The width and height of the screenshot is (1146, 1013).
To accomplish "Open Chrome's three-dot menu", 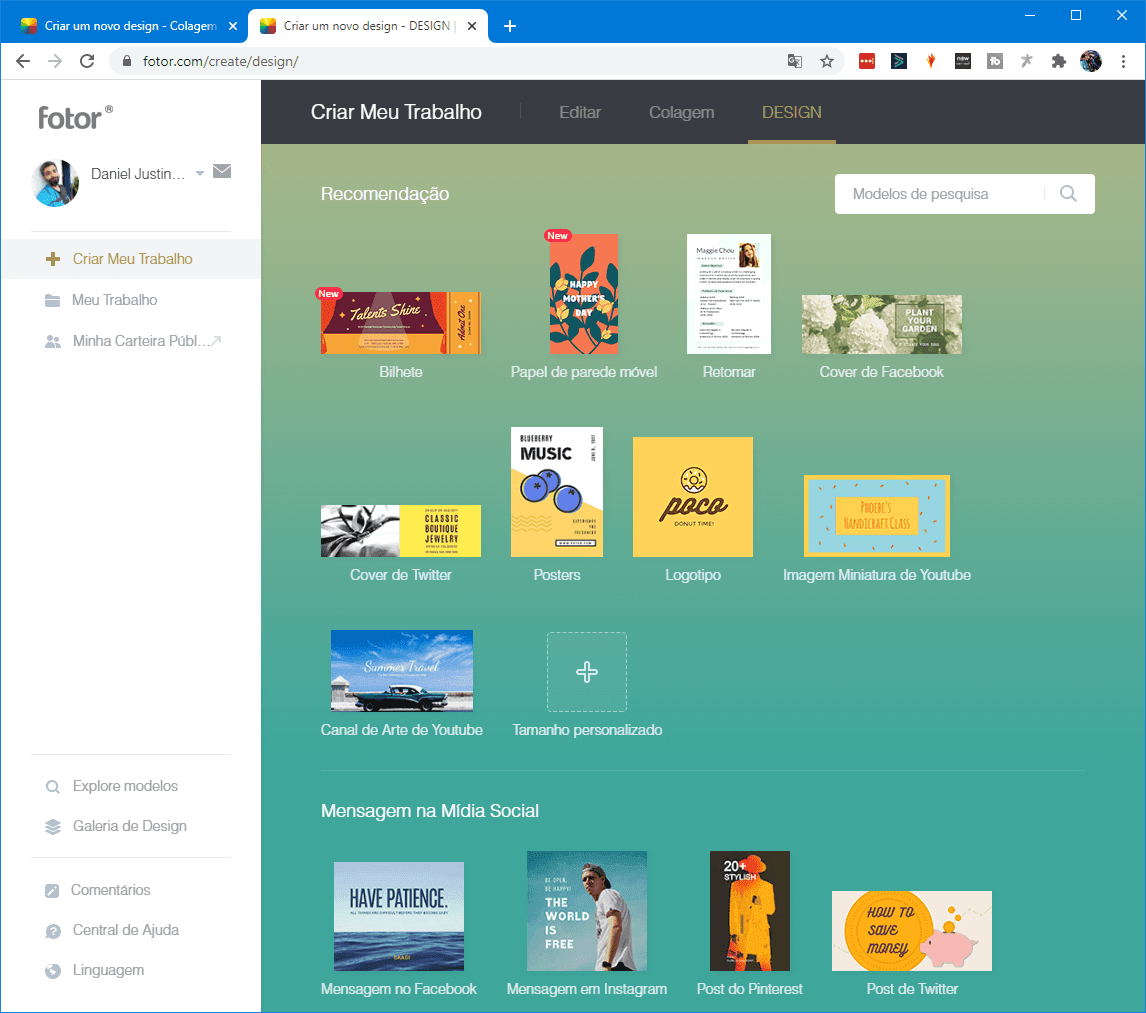I will 1124,61.
